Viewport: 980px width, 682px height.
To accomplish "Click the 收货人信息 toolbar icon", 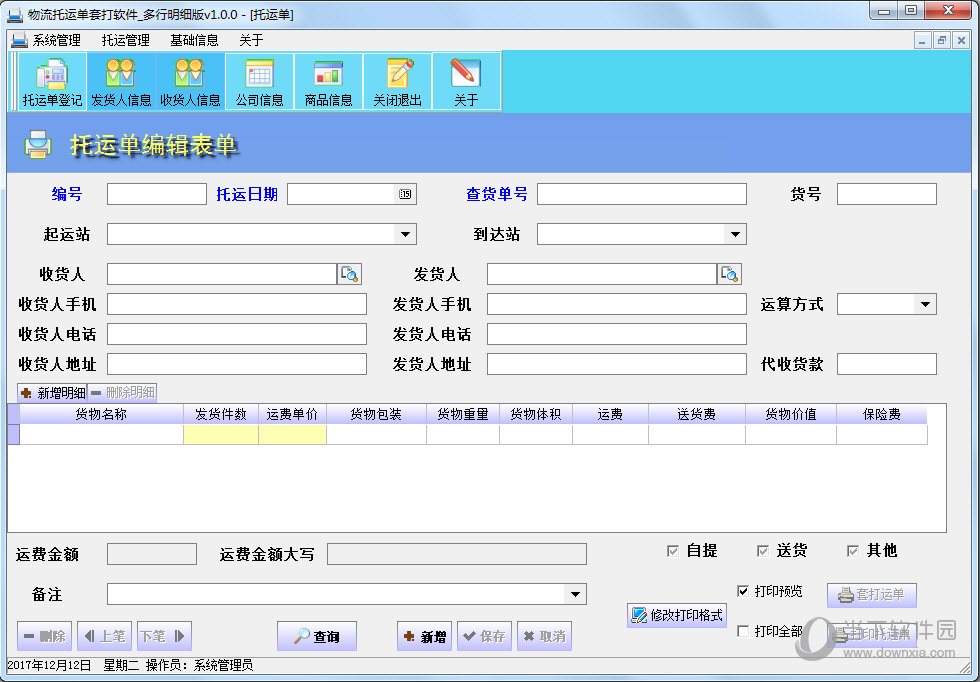I will coord(190,82).
